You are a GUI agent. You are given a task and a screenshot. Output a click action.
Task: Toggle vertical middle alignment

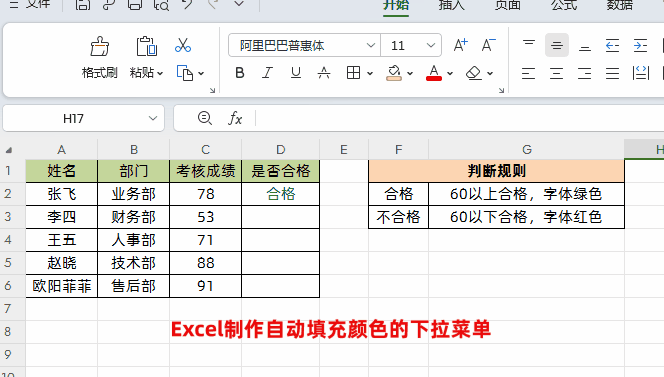point(556,45)
